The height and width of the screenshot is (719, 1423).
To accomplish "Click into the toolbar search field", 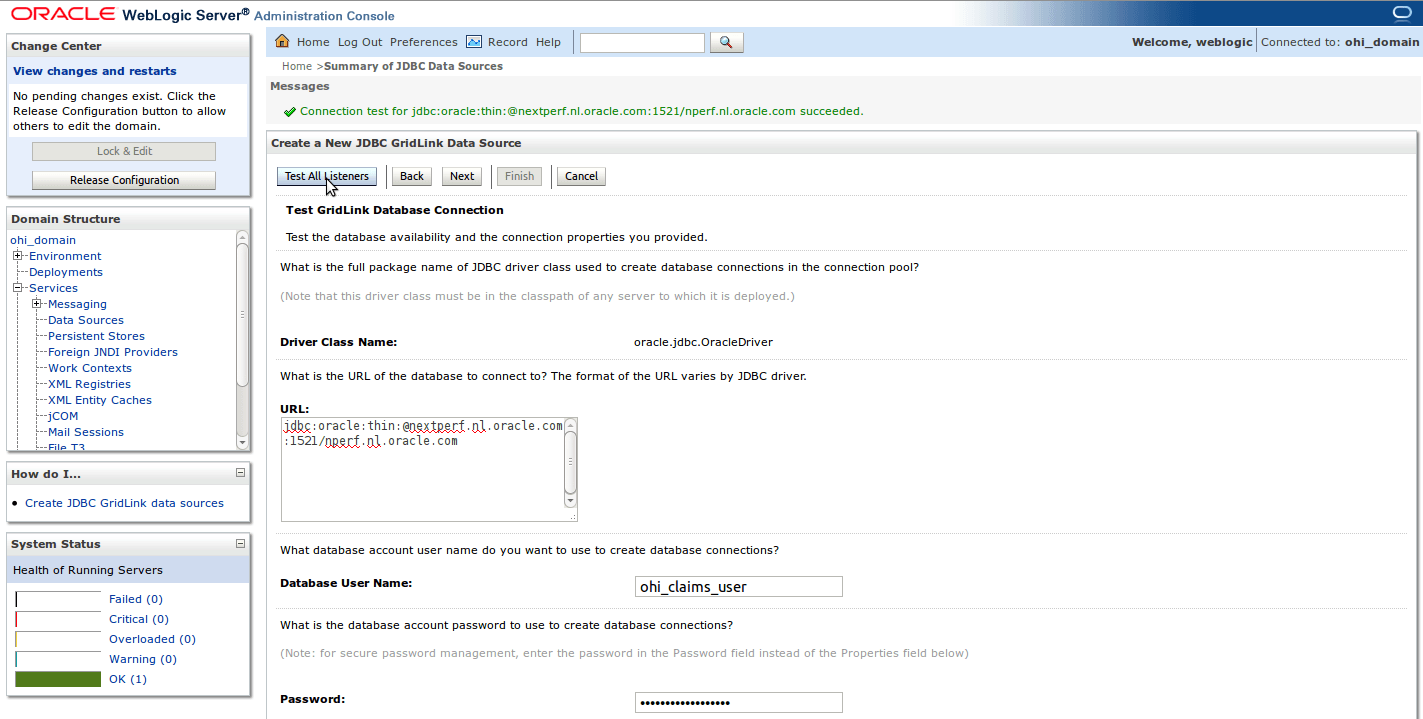I will 642,42.
